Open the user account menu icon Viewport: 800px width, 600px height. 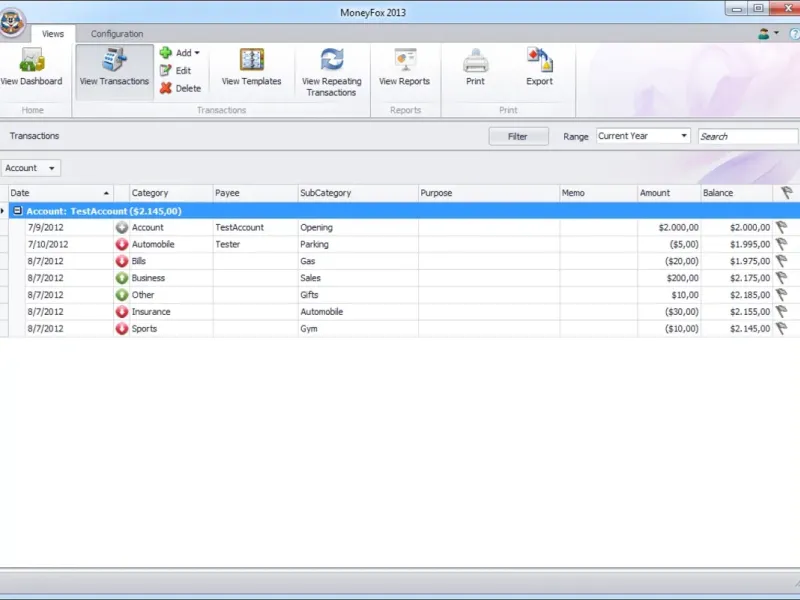tap(764, 34)
